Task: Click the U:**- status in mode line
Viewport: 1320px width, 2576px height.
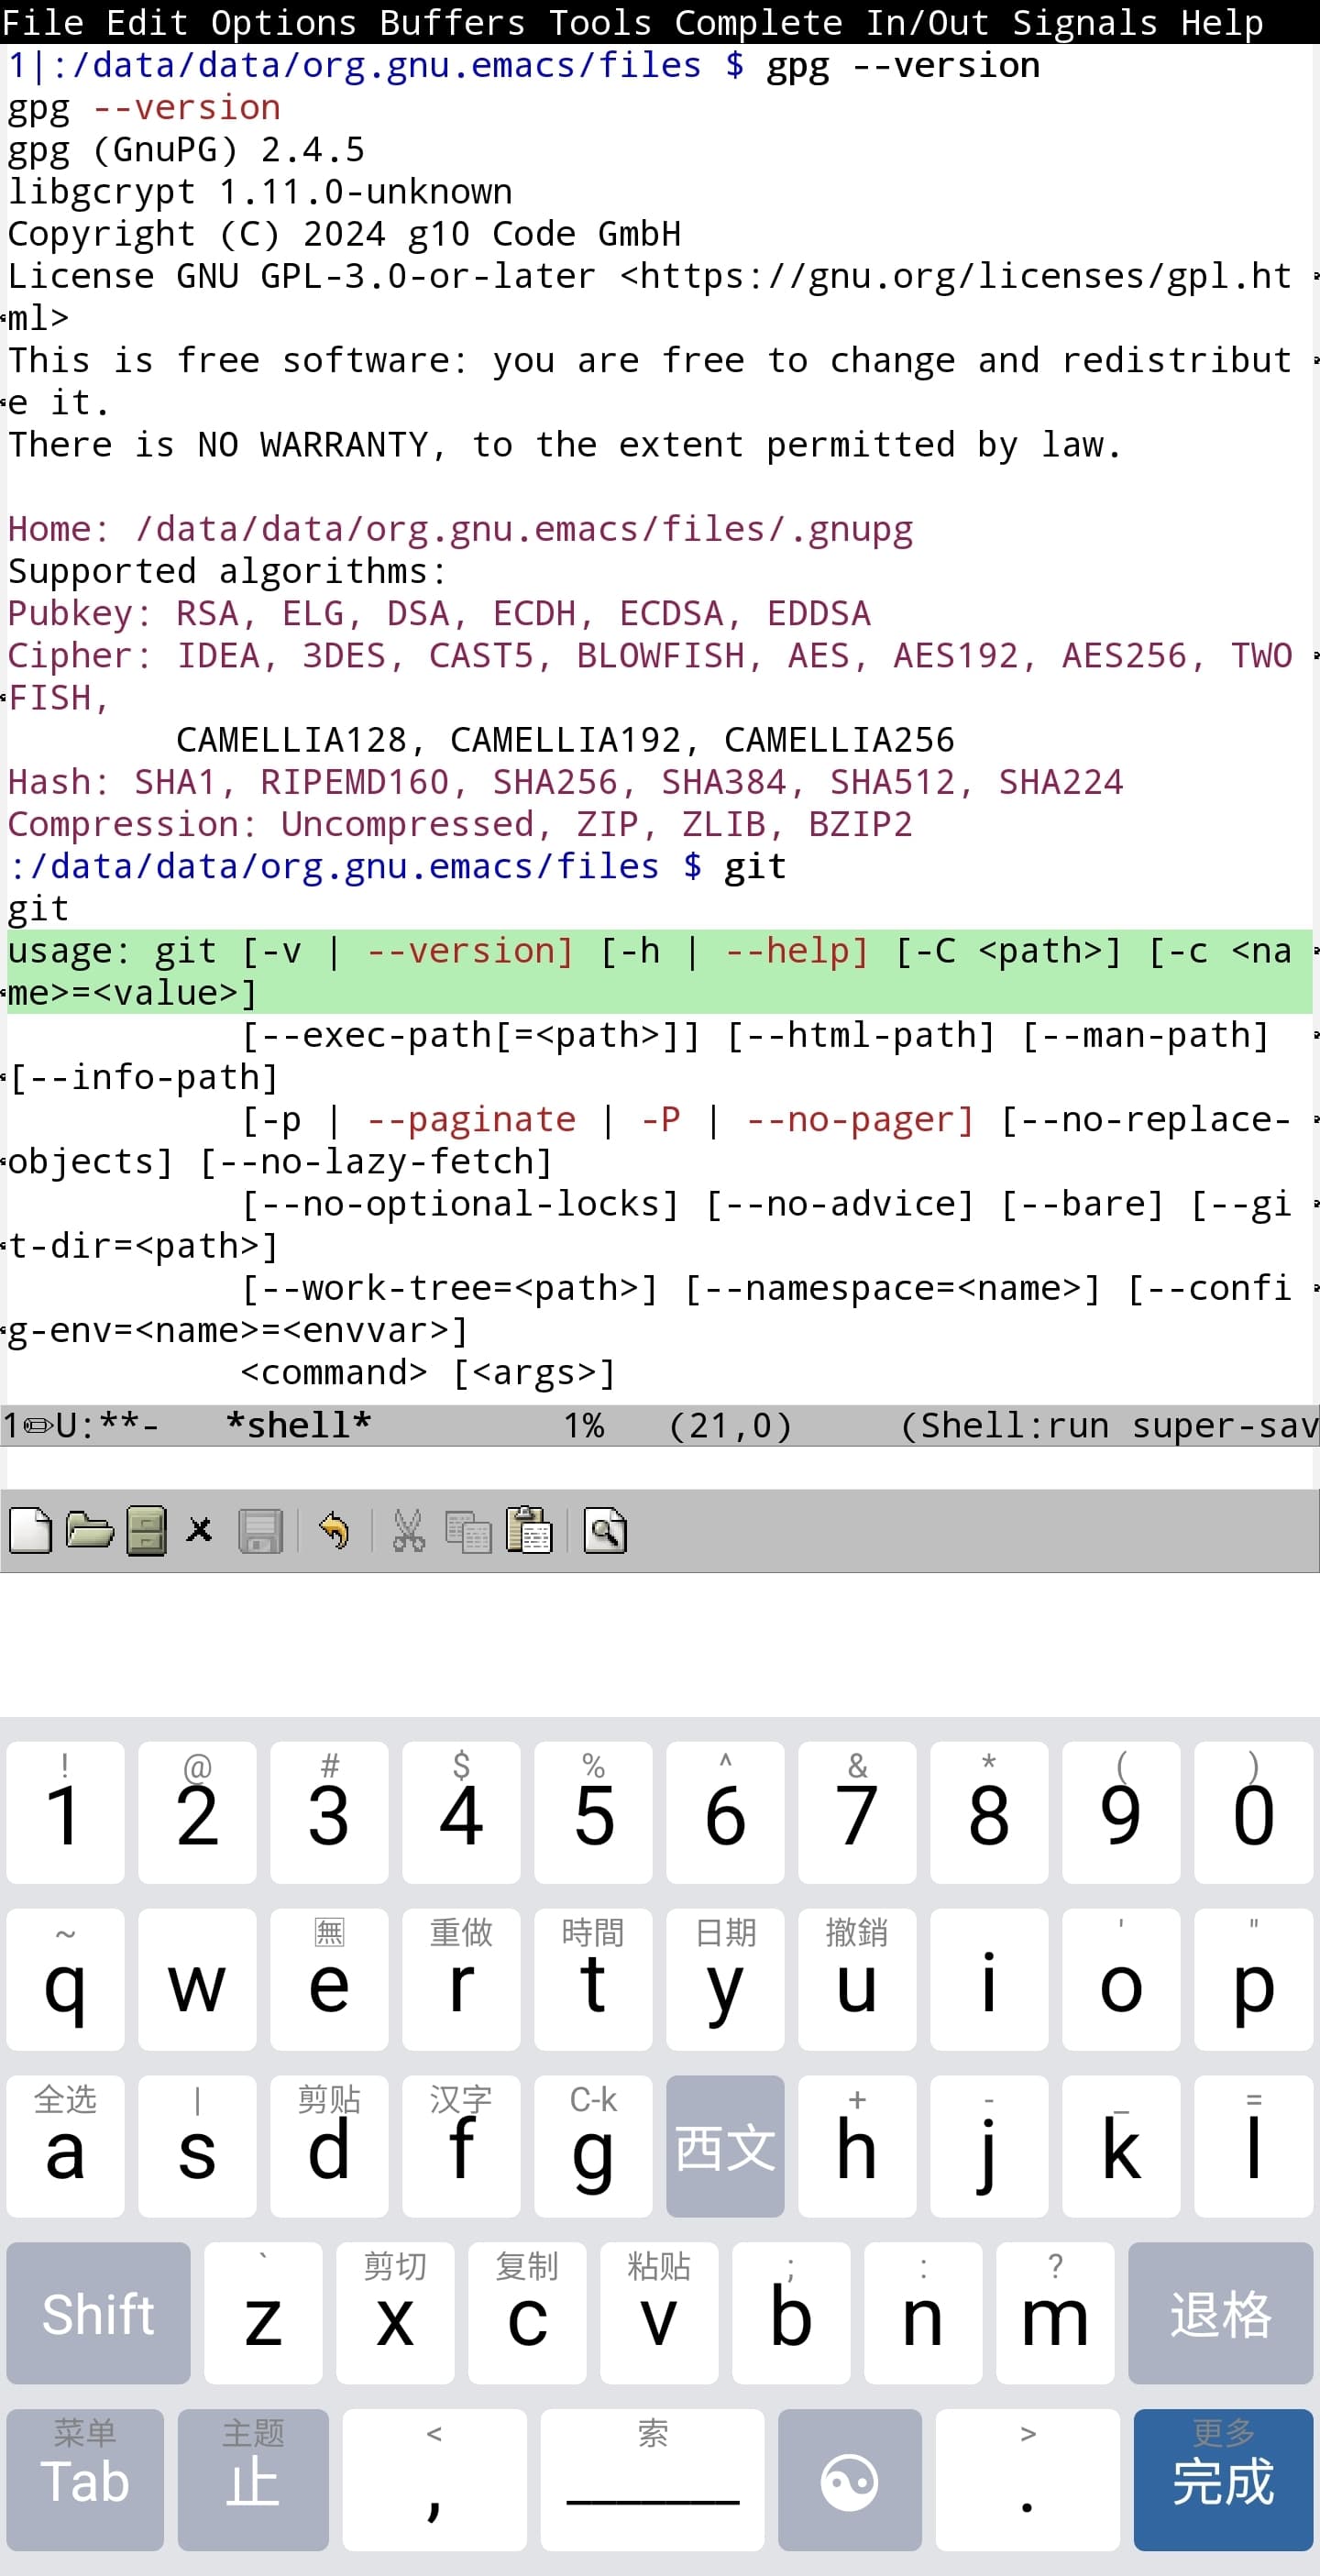Action: (x=107, y=1425)
